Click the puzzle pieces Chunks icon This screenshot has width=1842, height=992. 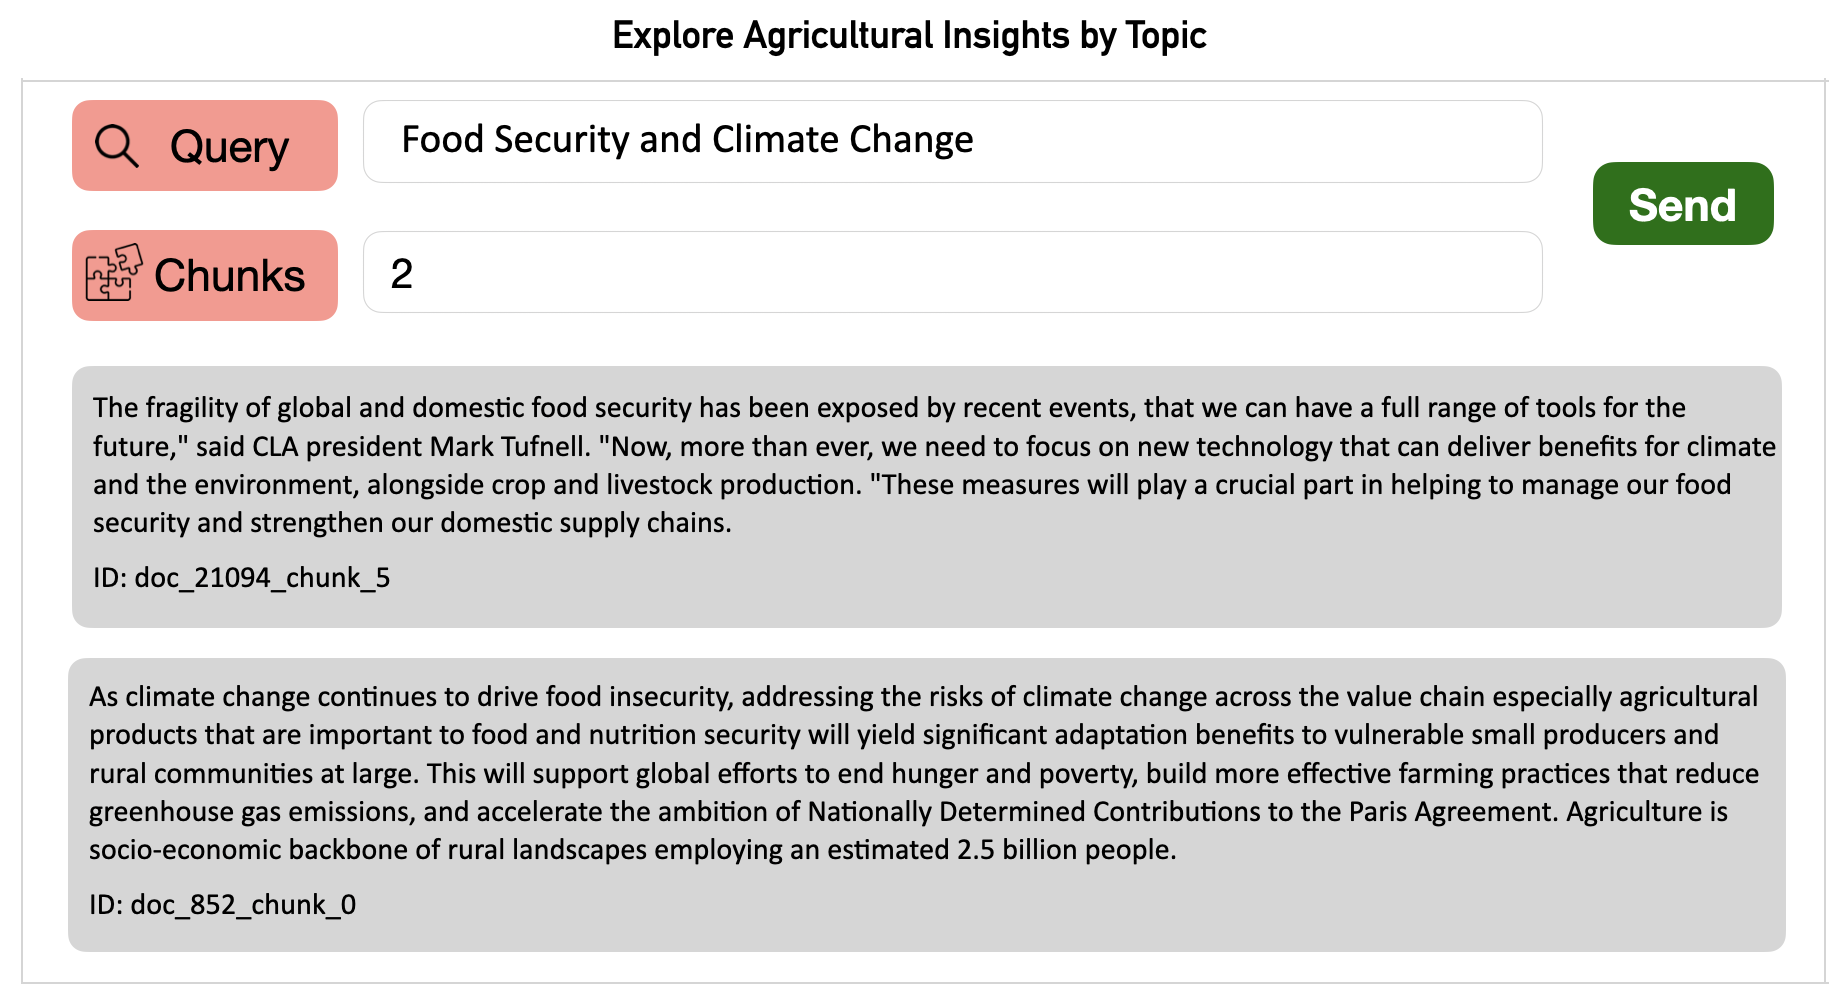(x=113, y=273)
